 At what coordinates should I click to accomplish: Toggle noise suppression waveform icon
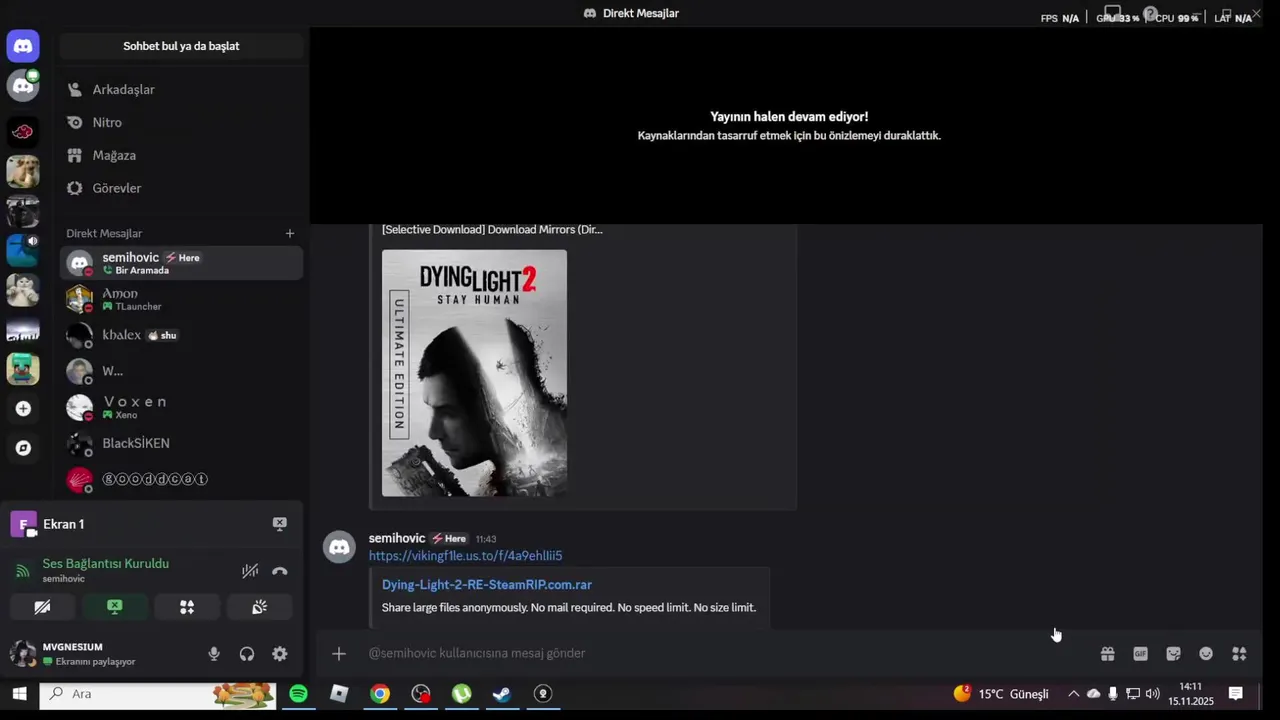pyautogui.click(x=250, y=571)
